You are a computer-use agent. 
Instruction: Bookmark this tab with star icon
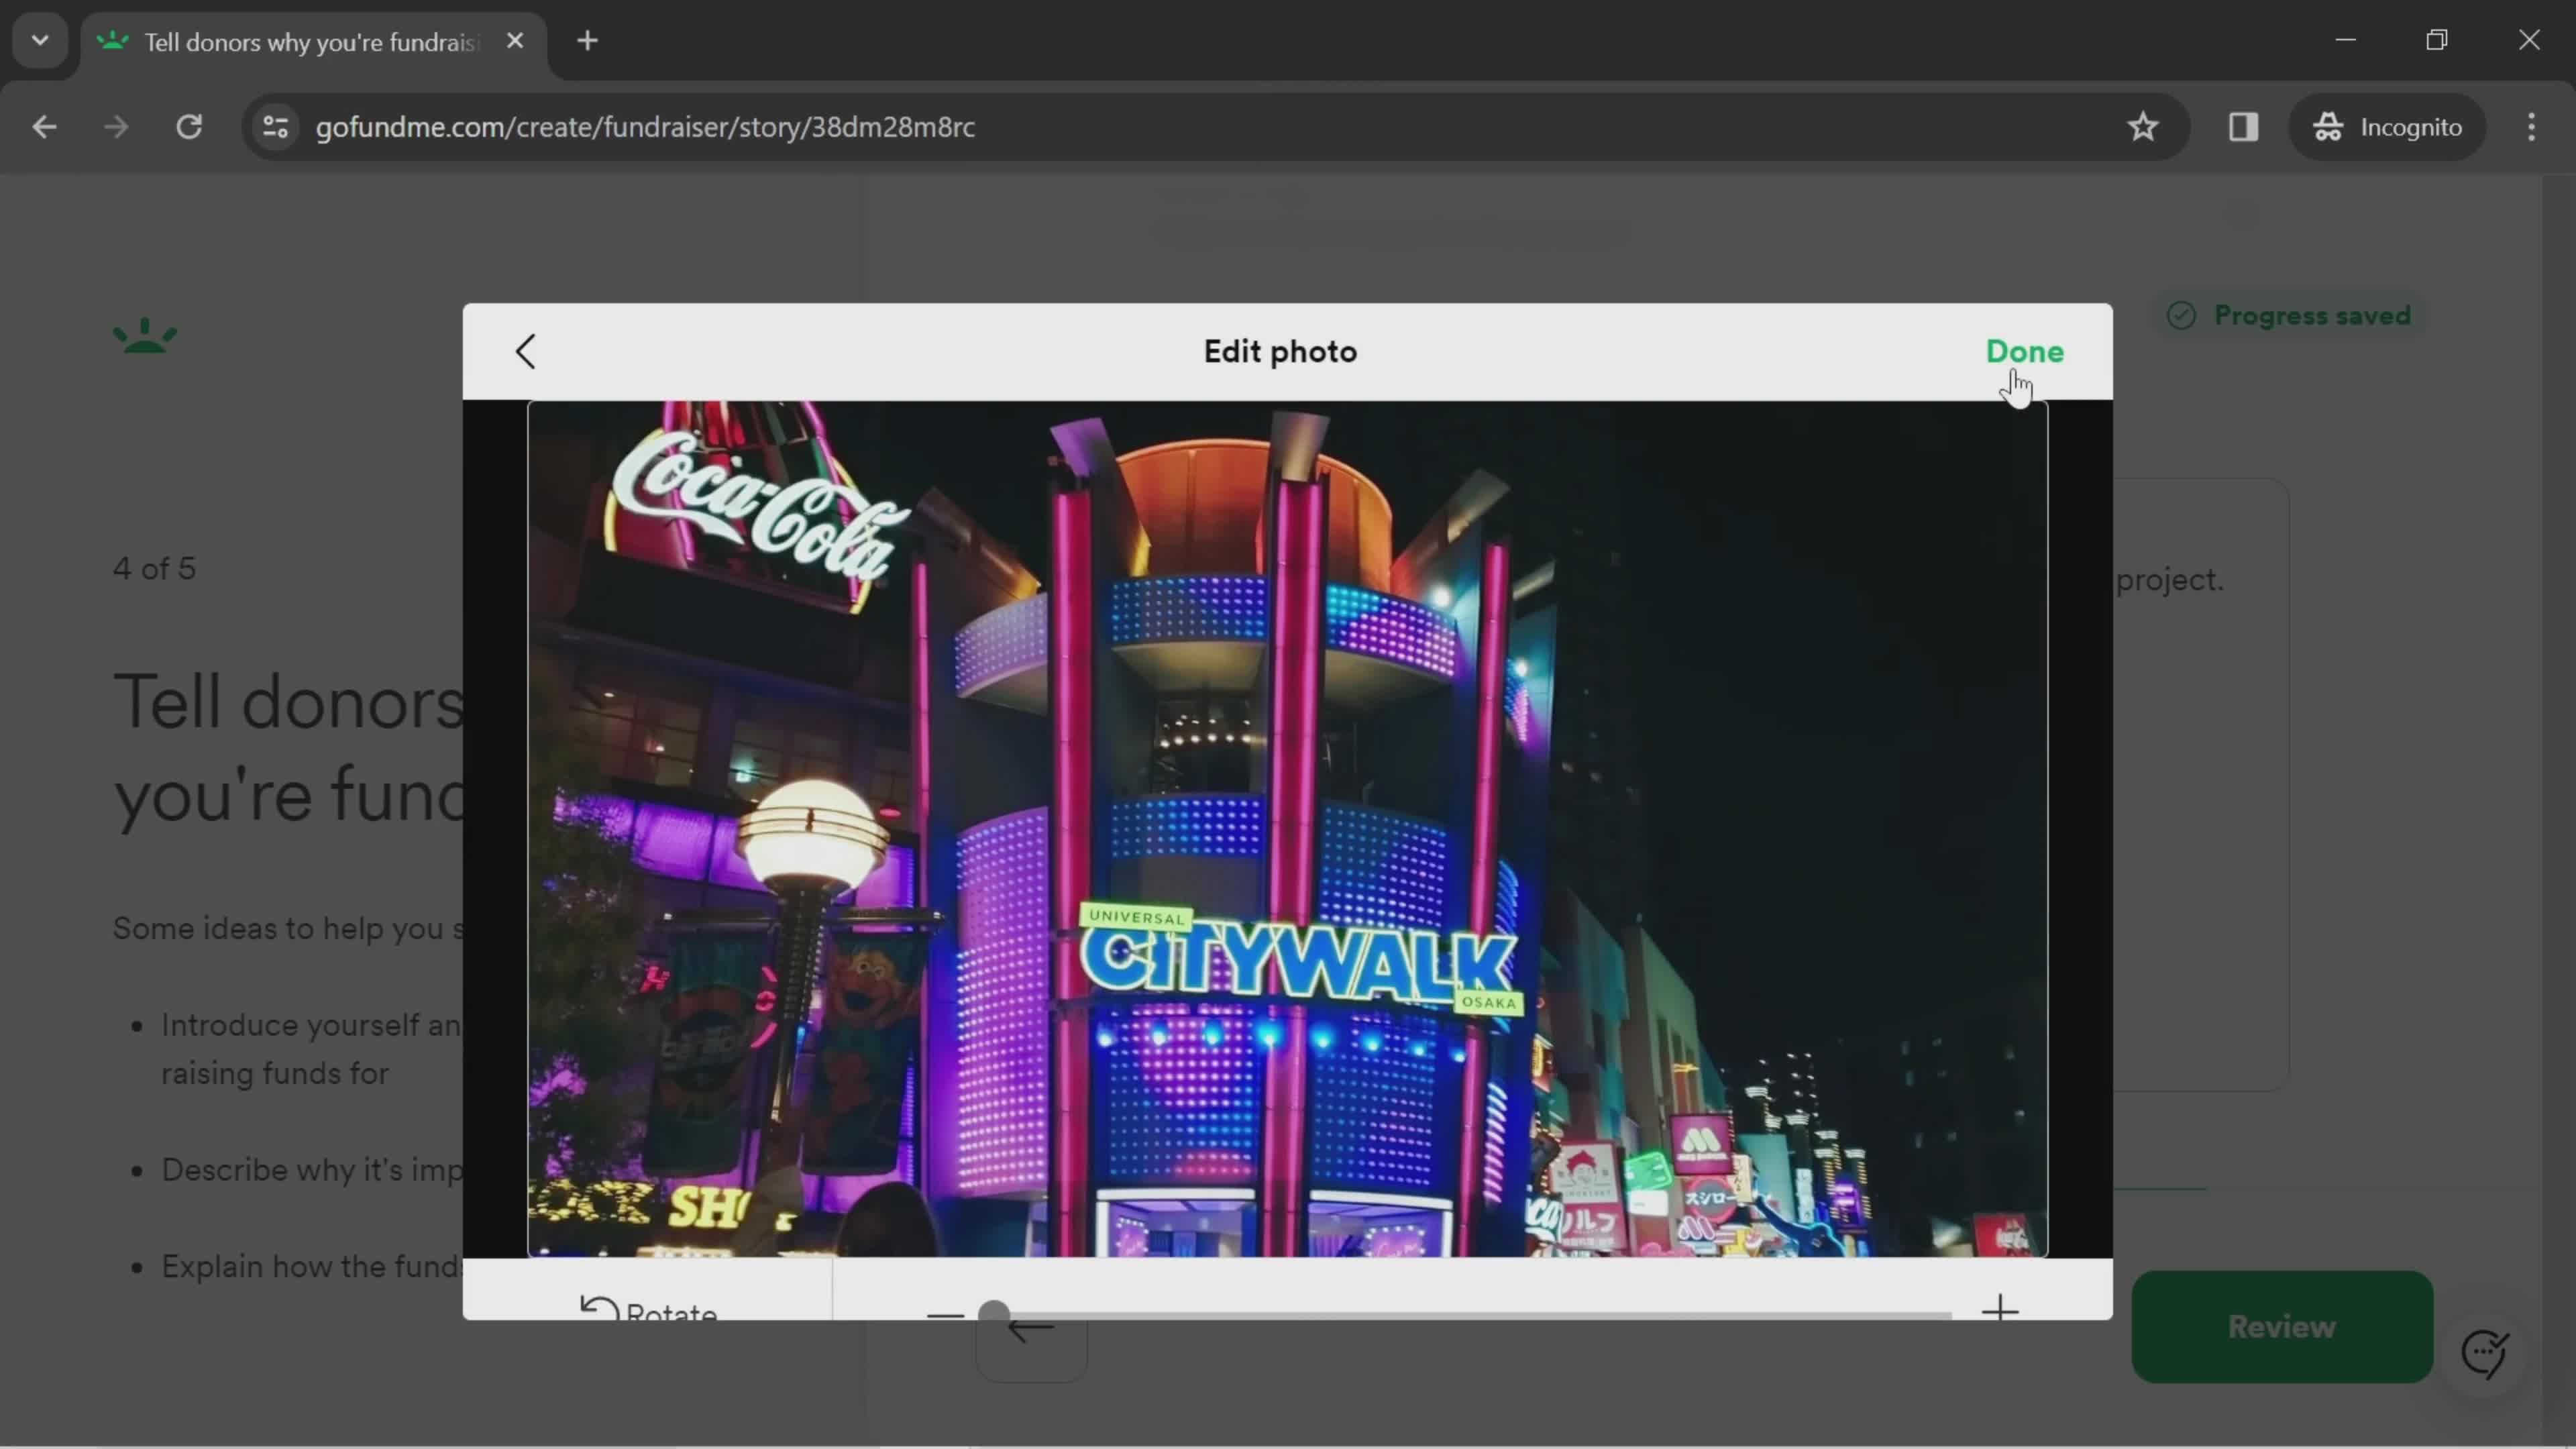coord(2142,127)
